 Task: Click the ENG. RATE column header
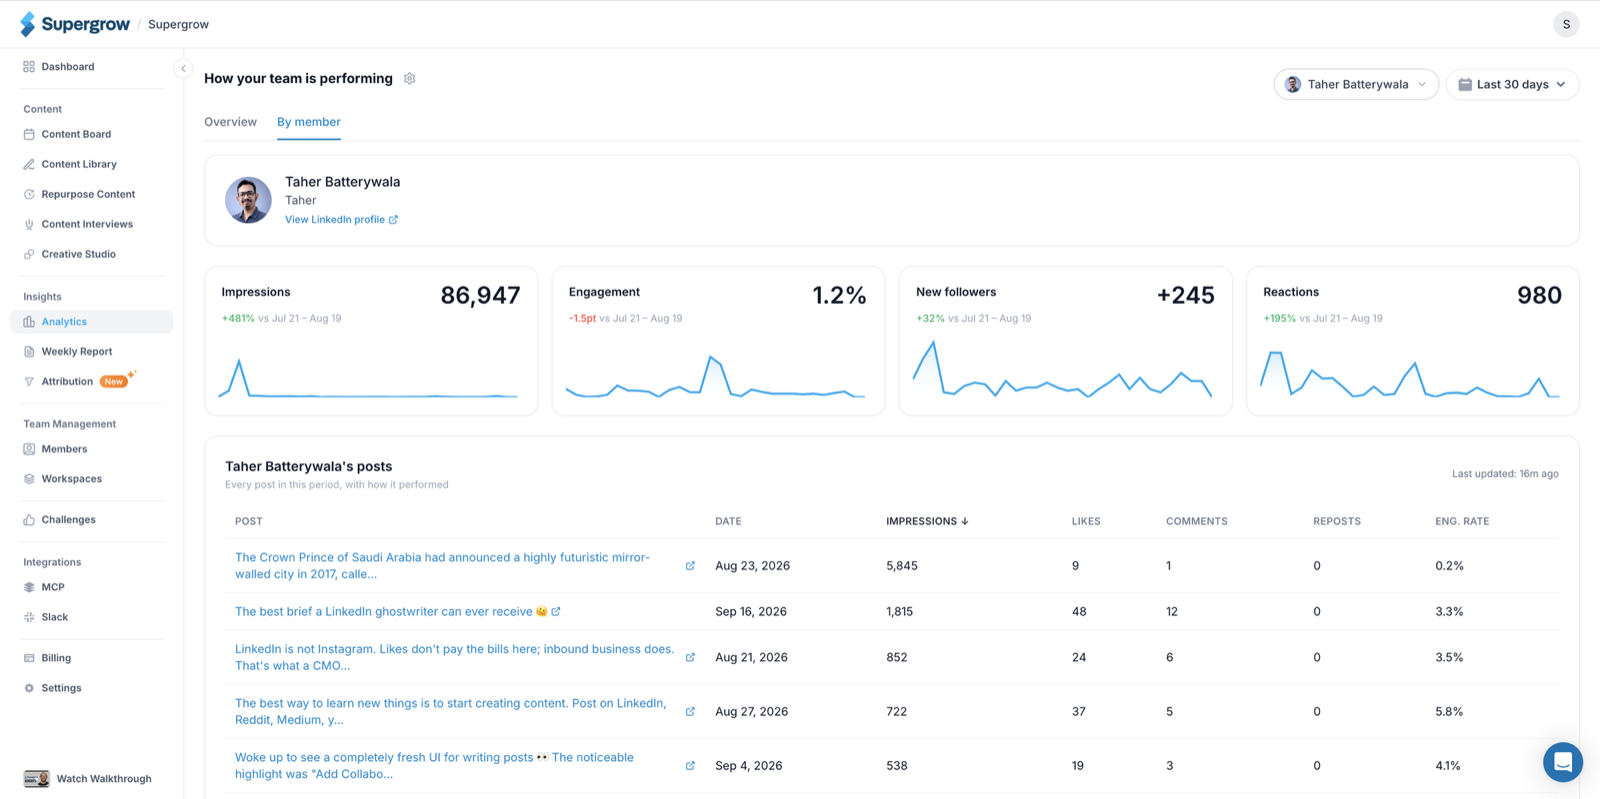pos(1462,521)
